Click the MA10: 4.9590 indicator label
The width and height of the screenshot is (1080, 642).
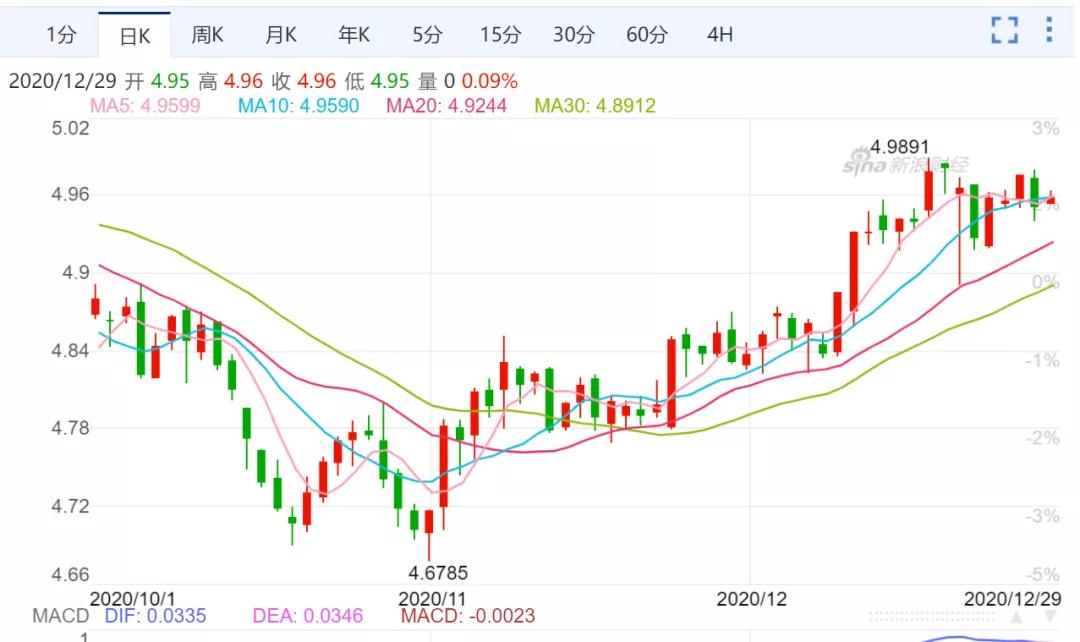coord(298,105)
